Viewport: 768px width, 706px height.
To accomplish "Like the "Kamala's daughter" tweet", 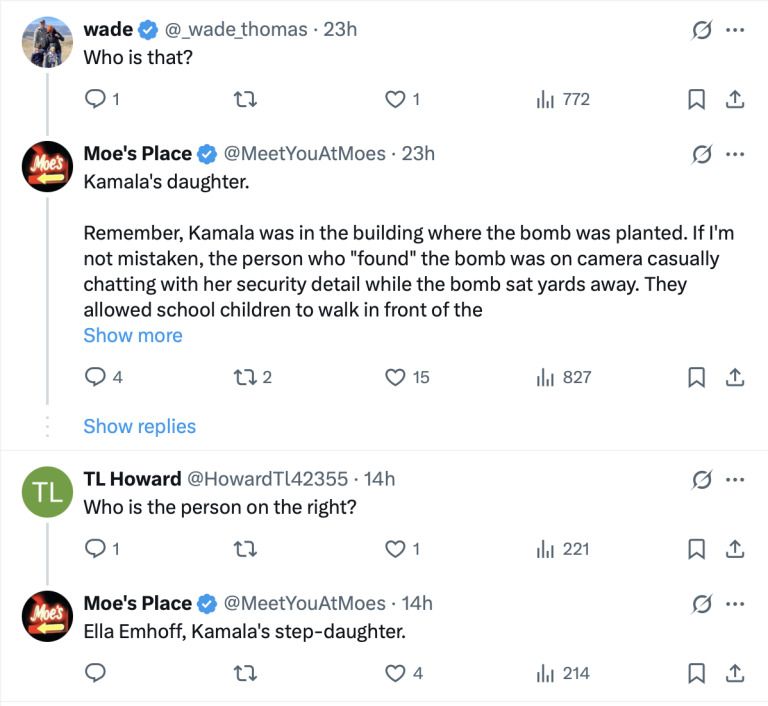I will pyautogui.click(x=396, y=377).
